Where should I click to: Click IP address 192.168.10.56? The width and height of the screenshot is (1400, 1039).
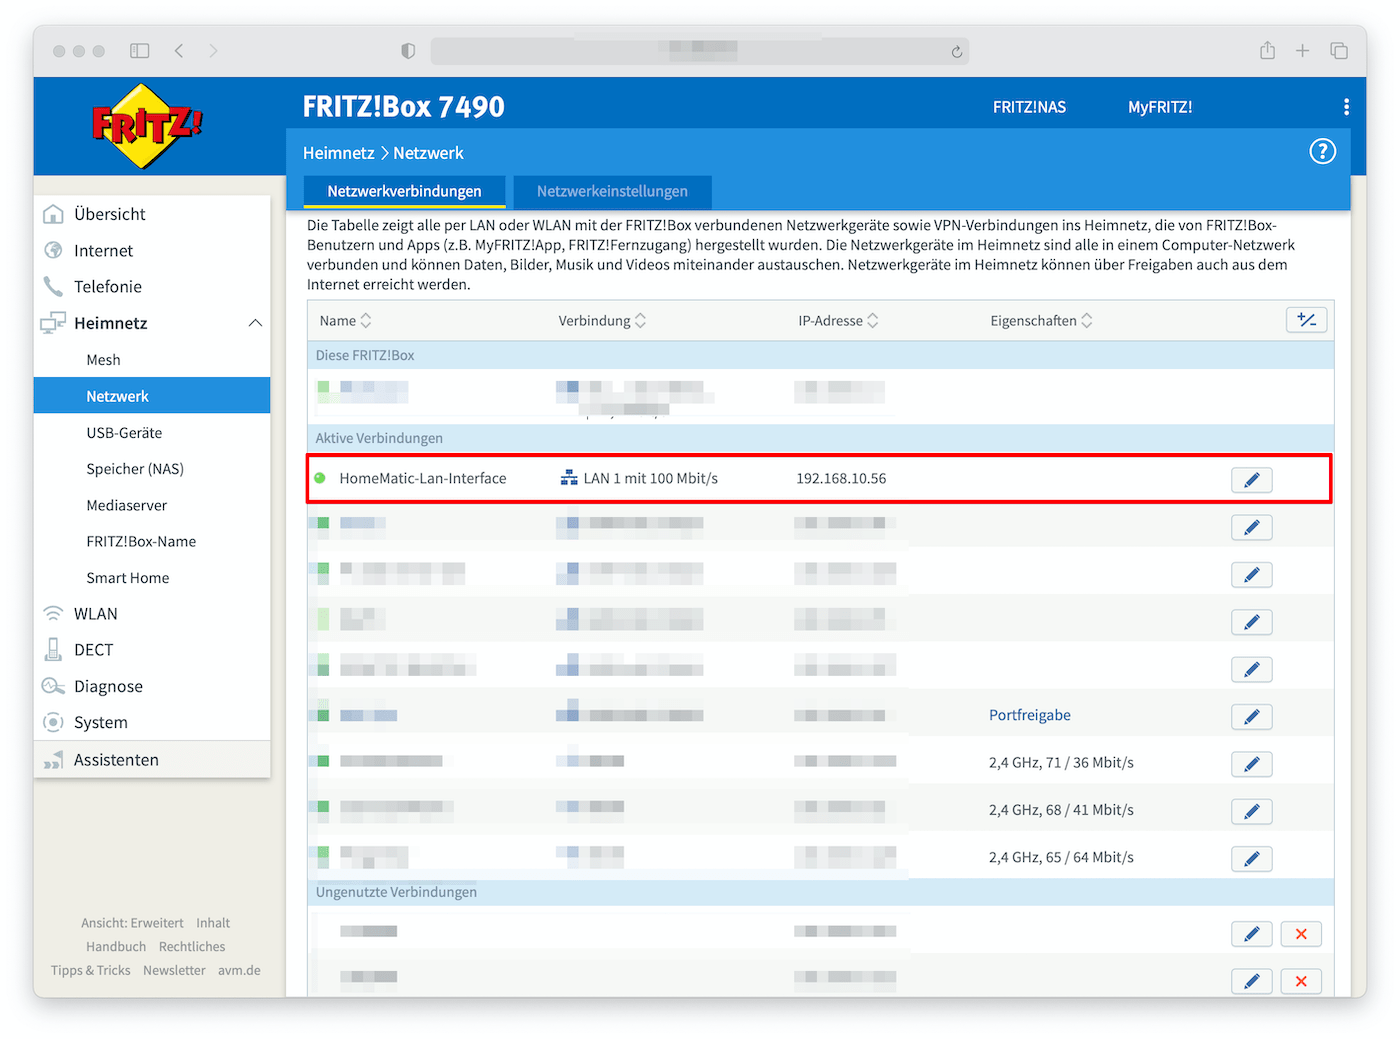841,478
